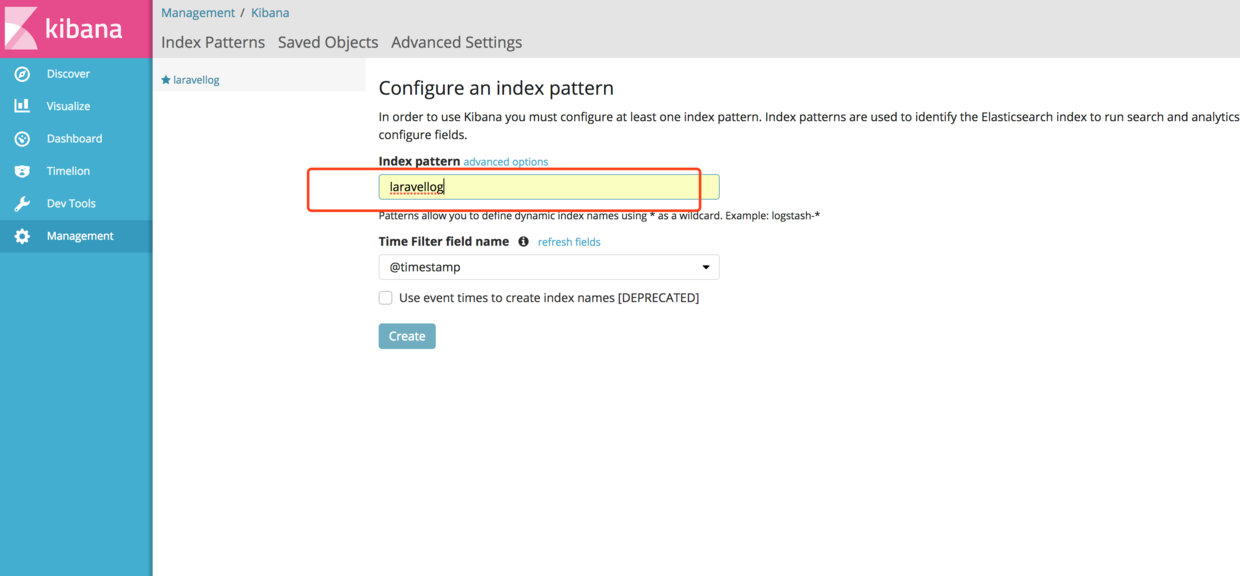This screenshot has height=576, width=1240.
Task: Enable use event times to create index names
Action: (385, 298)
